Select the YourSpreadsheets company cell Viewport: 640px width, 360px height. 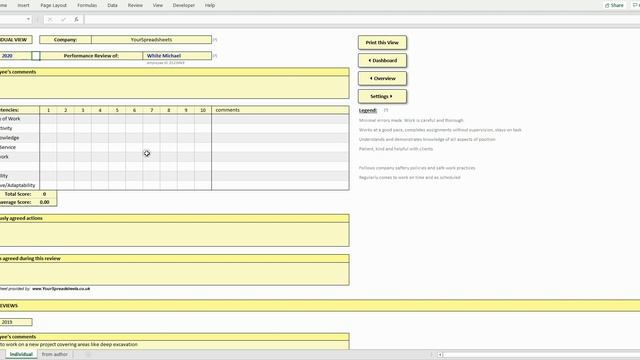pyautogui.click(x=151, y=40)
